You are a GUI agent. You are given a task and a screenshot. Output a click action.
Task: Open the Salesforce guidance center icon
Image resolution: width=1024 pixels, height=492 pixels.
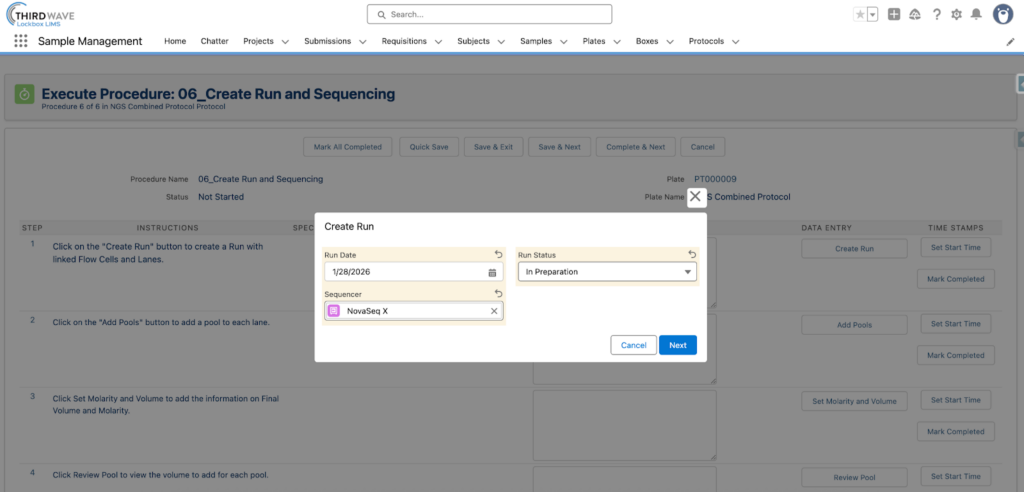tap(915, 14)
